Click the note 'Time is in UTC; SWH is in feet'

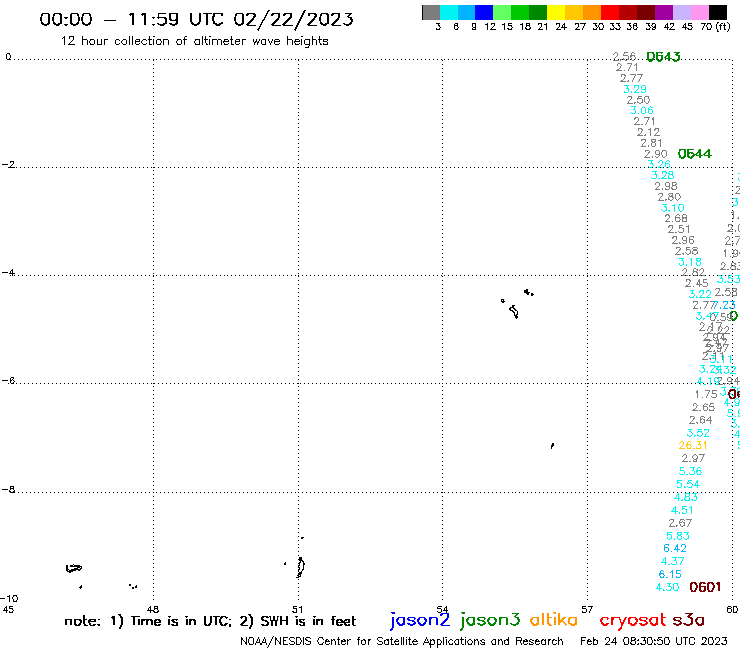(x=210, y=621)
